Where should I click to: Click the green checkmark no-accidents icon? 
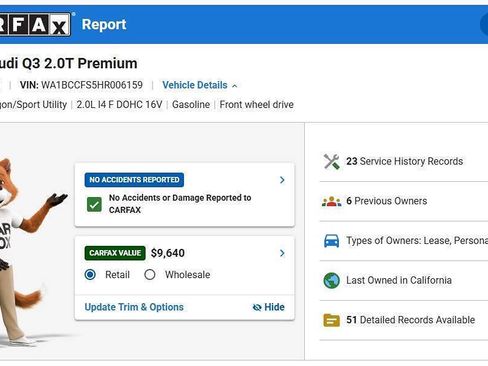coord(94,204)
